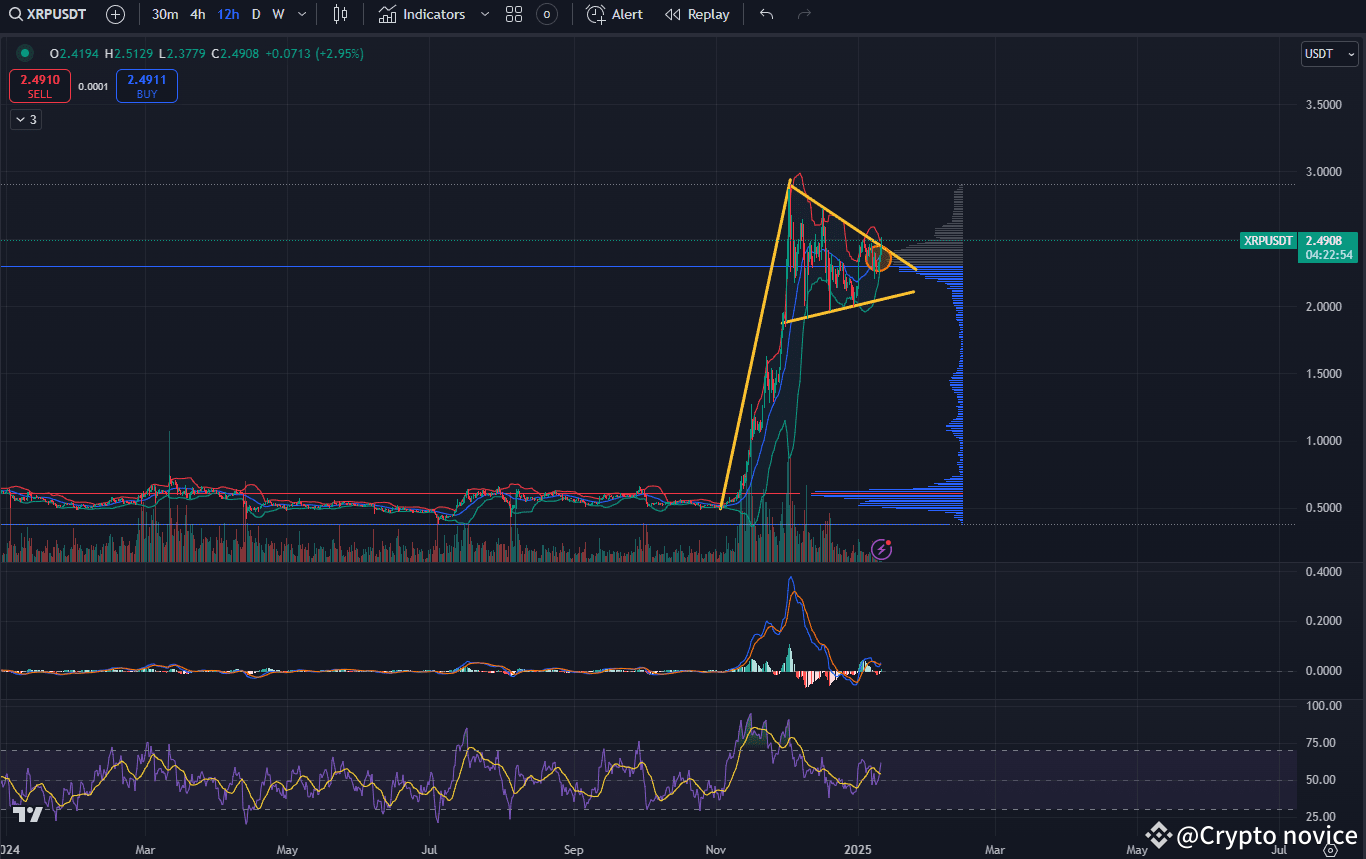Image resolution: width=1366 pixels, height=859 pixels.
Task: Open the USDT currency dropdown
Action: tap(1329, 54)
